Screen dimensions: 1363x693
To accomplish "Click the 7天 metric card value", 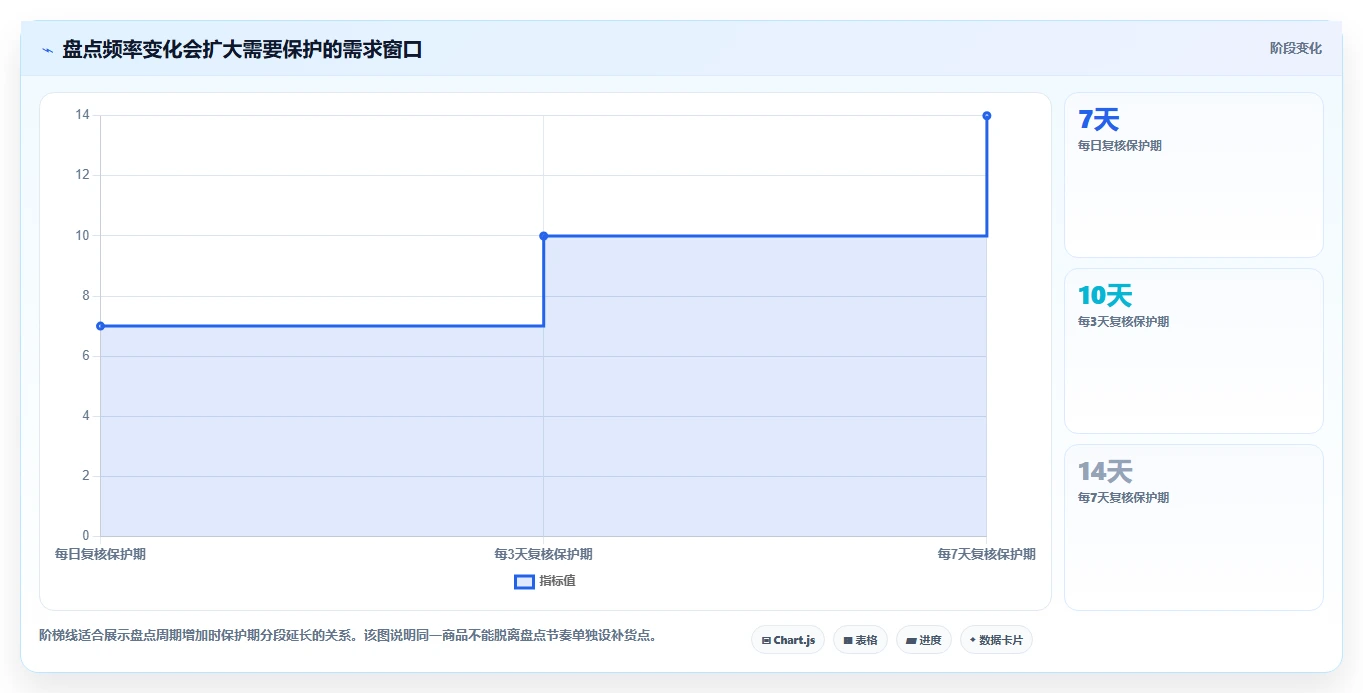I will coord(1098,120).
